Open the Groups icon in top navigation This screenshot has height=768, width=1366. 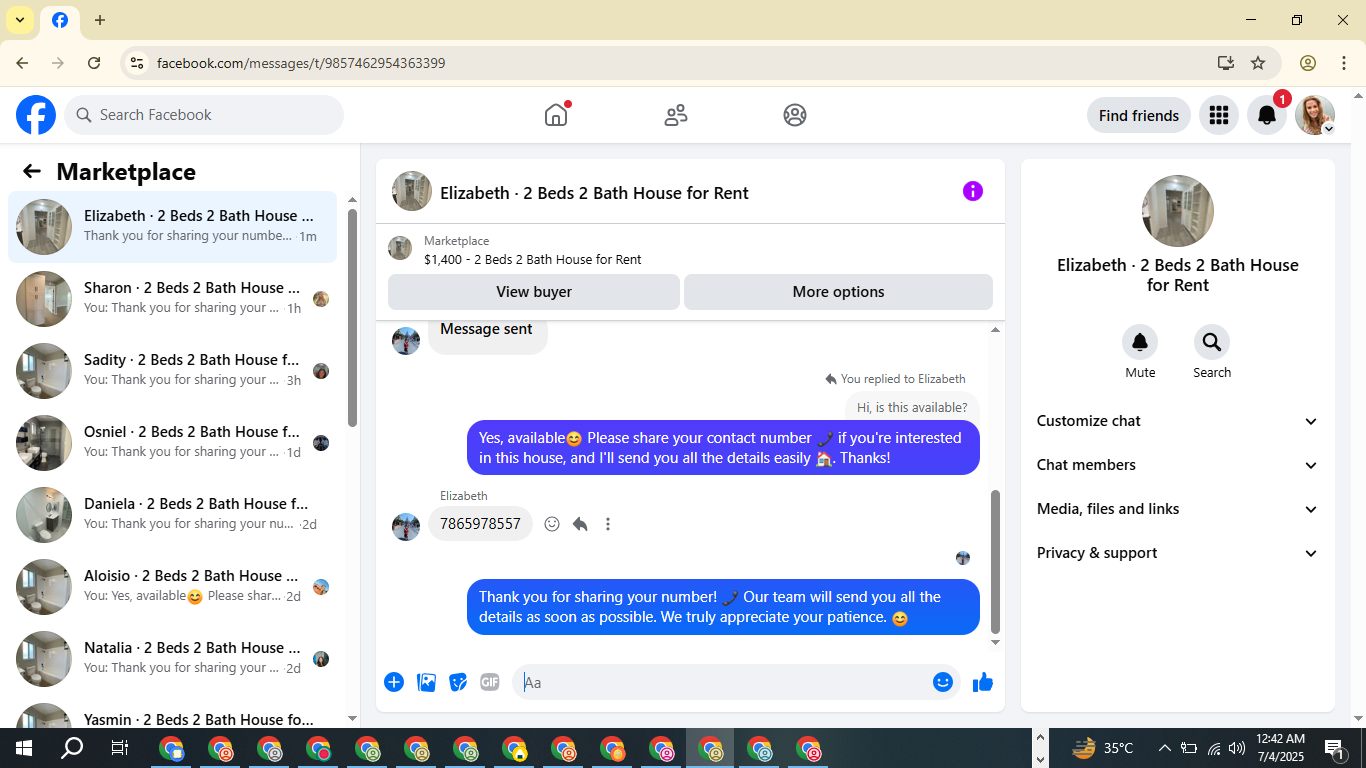(x=795, y=115)
